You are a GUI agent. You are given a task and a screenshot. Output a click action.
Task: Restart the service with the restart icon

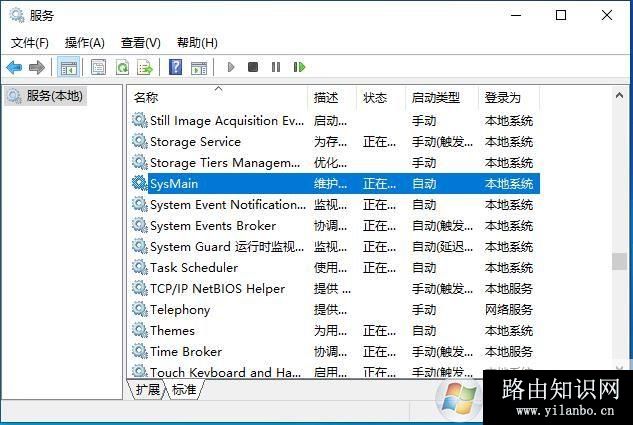point(299,67)
